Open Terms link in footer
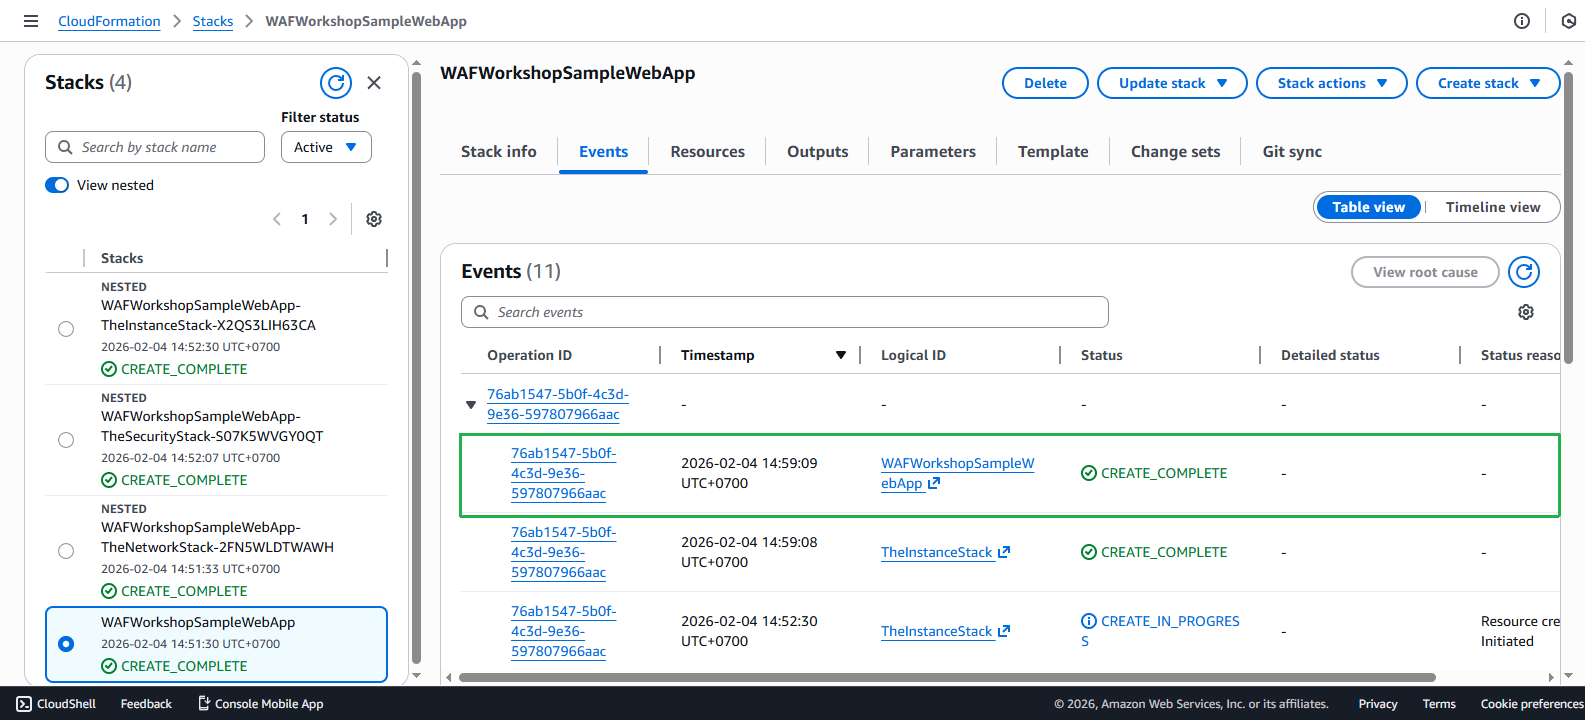 (x=1439, y=704)
